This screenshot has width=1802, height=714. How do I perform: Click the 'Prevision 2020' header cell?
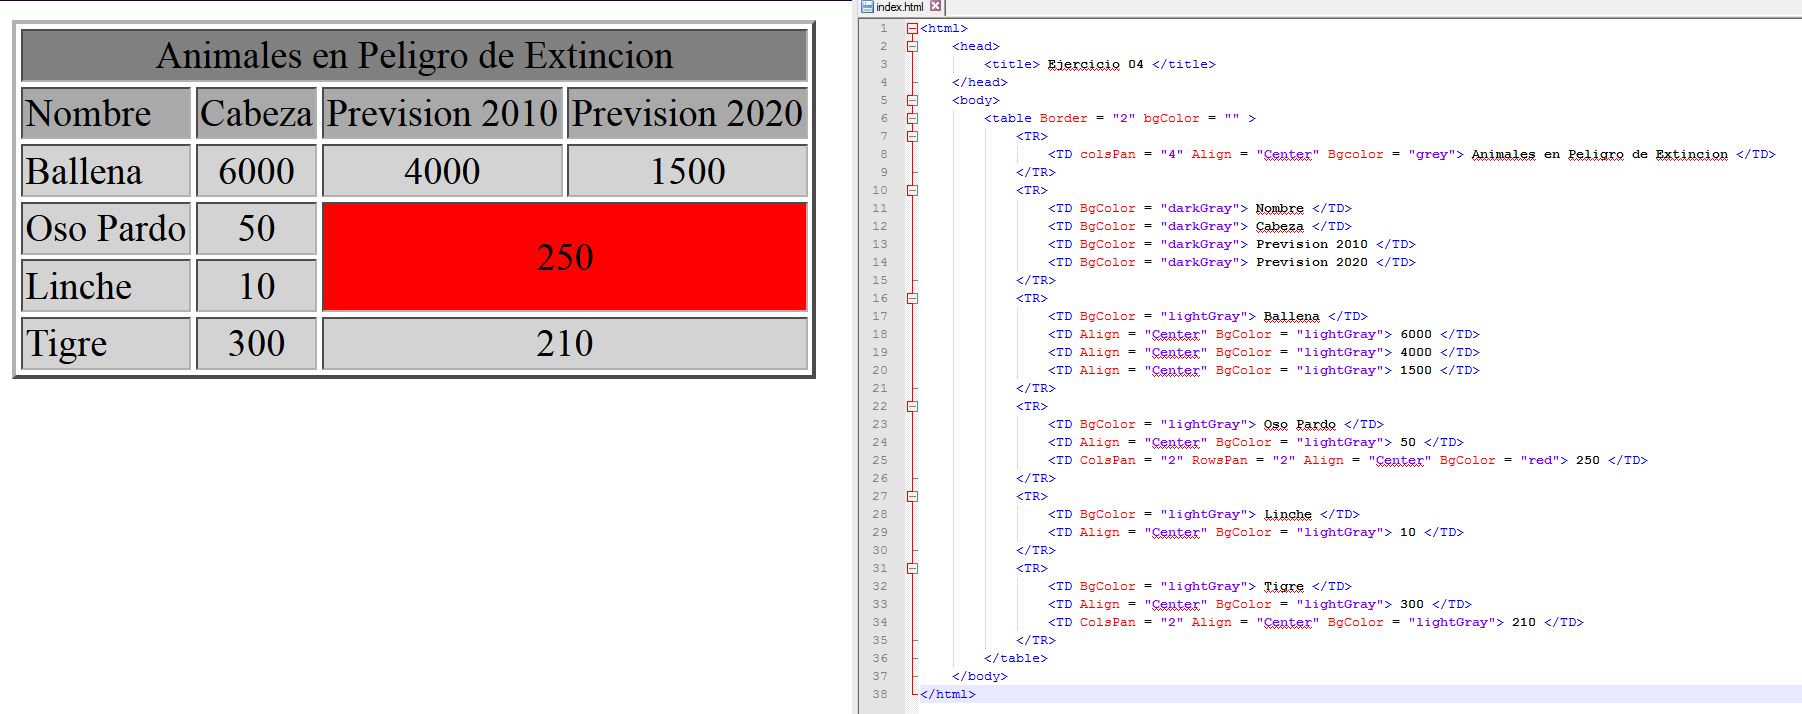(687, 113)
